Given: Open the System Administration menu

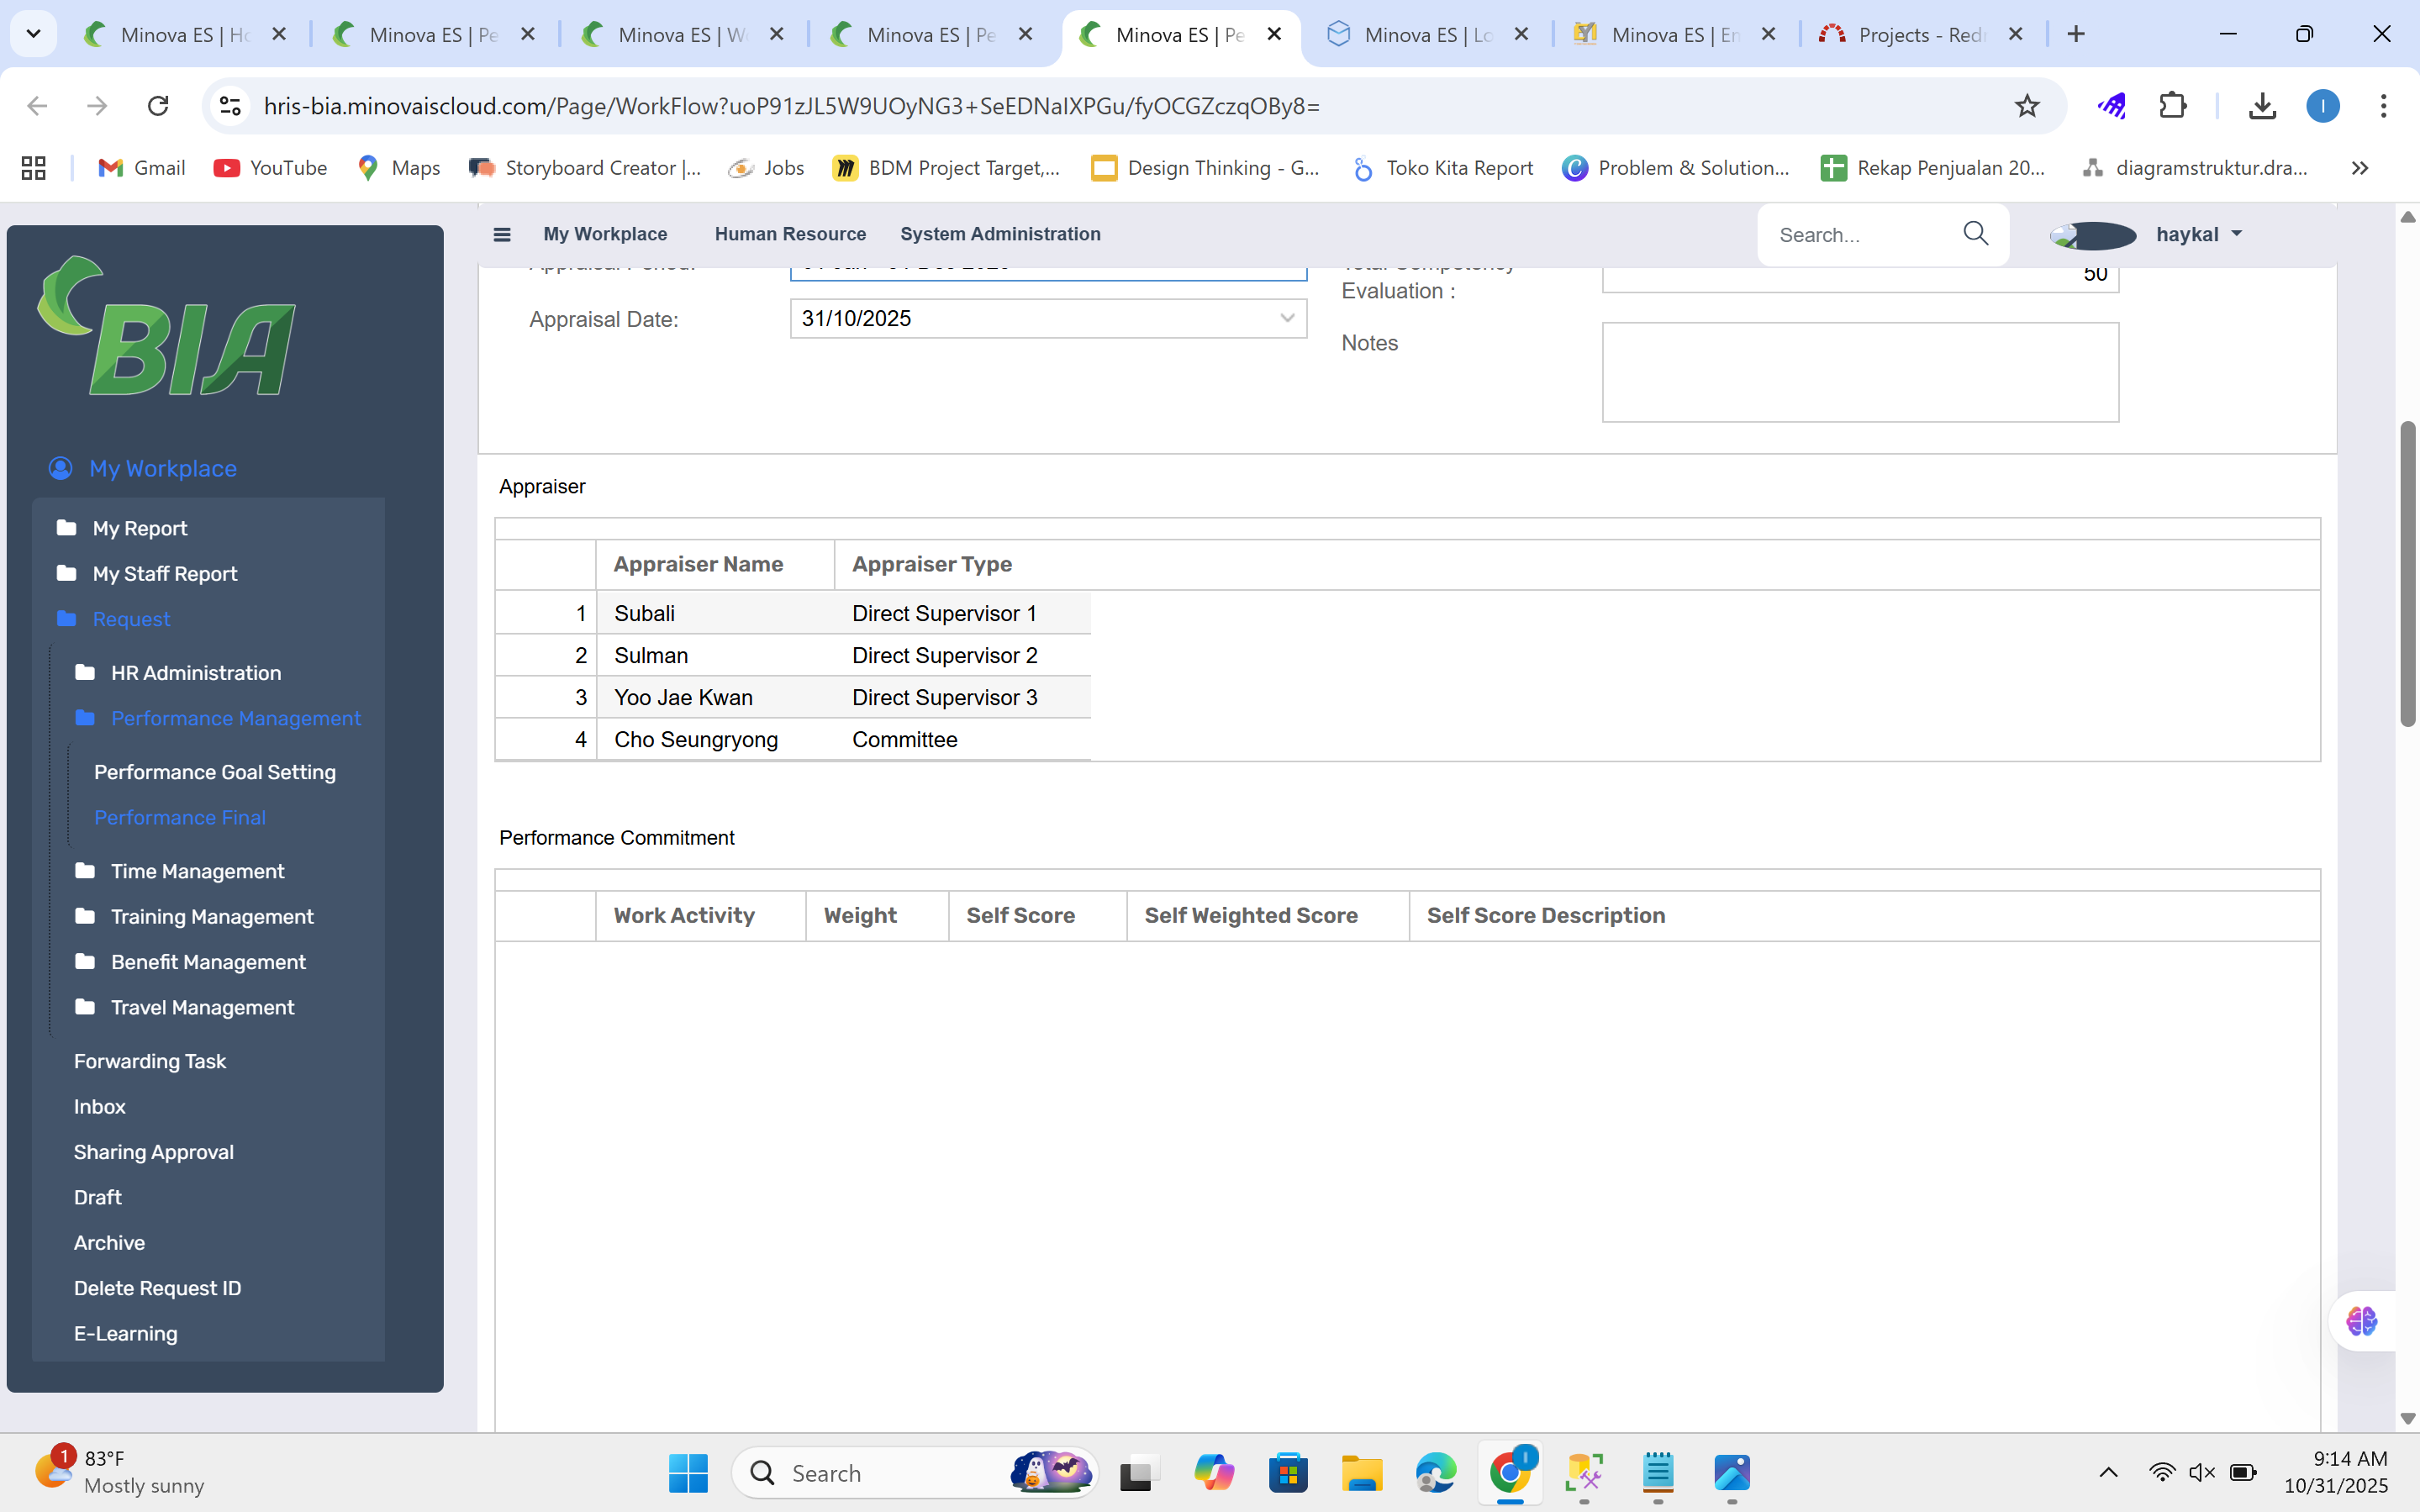Looking at the screenshot, I should pos(1000,234).
